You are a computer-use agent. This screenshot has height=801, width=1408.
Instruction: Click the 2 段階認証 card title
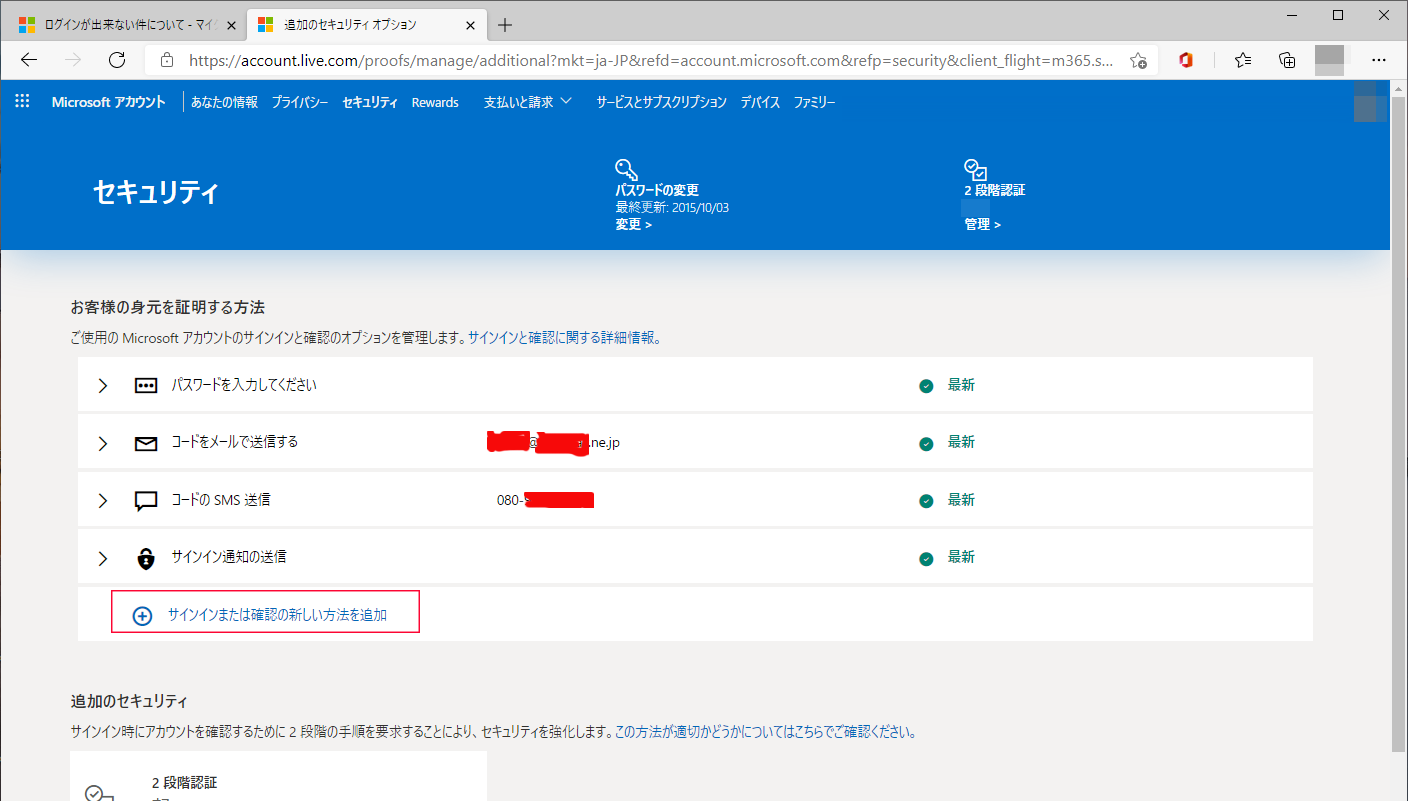184,783
